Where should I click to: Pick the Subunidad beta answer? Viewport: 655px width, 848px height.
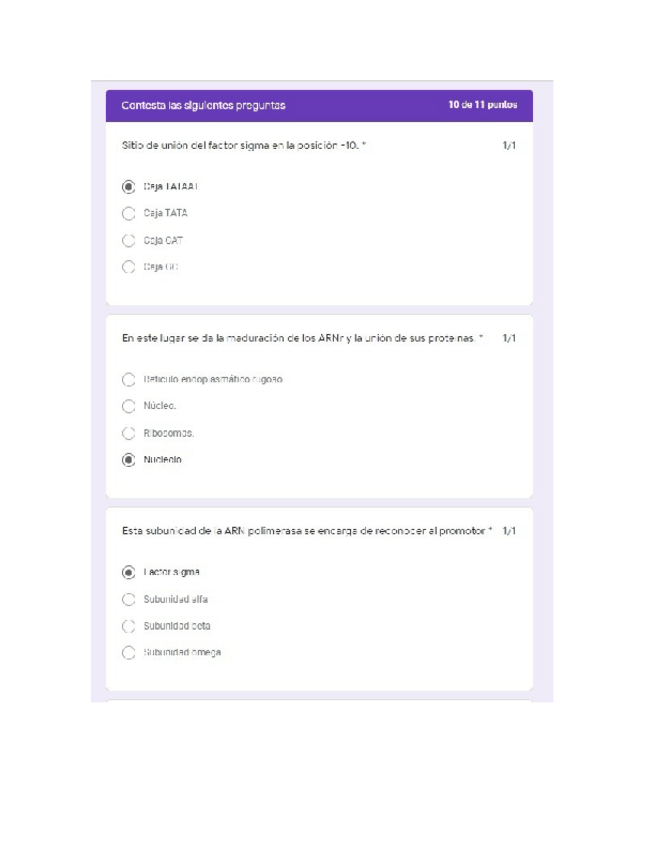(128, 626)
